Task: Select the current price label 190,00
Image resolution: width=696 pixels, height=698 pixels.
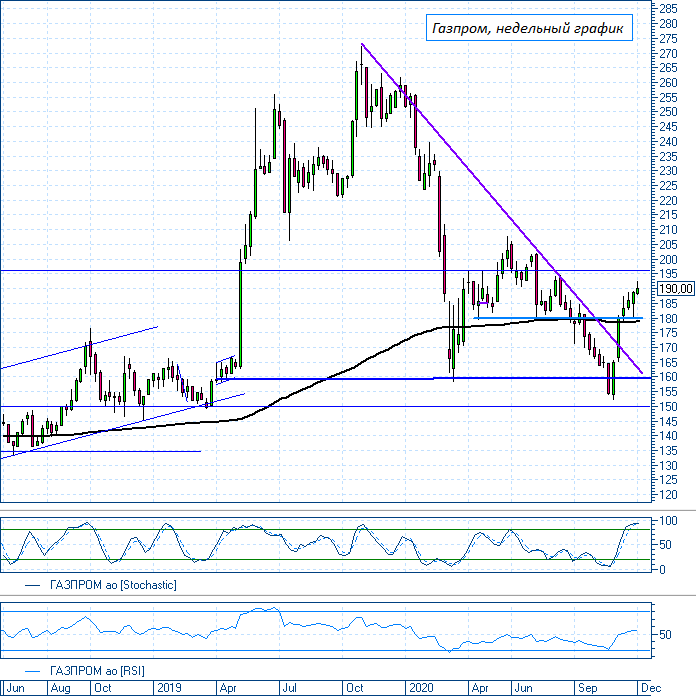Action: click(x=676, y=289)
